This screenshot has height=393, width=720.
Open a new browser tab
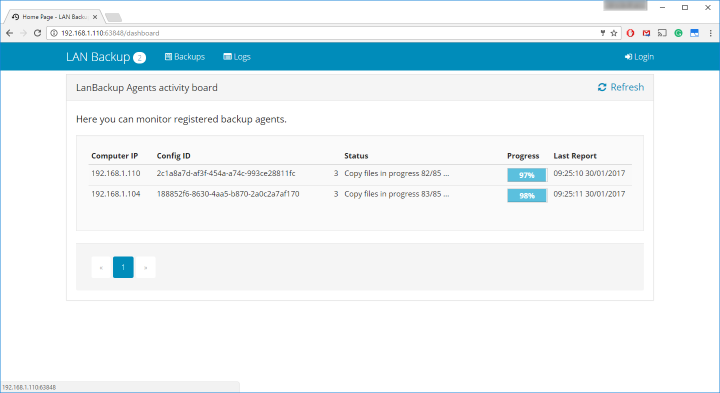tap(113, 17)
